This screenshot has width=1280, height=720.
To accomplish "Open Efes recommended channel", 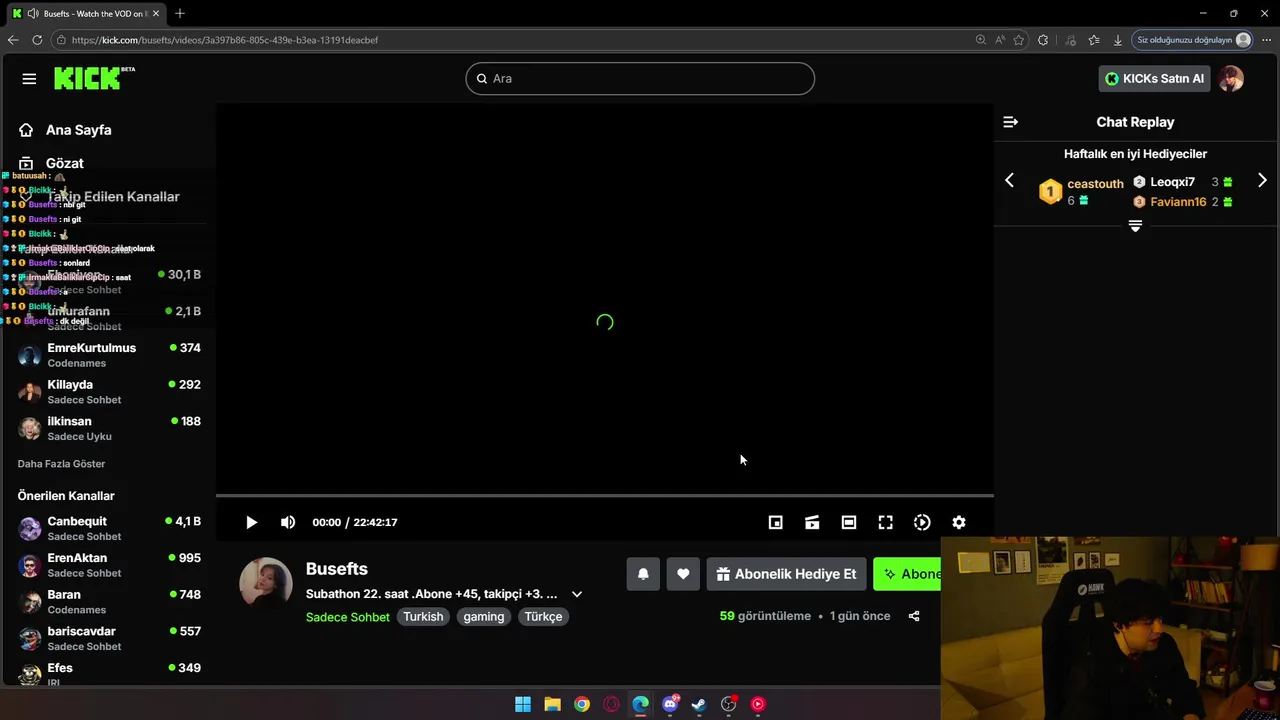I will [x=109, y=673].
